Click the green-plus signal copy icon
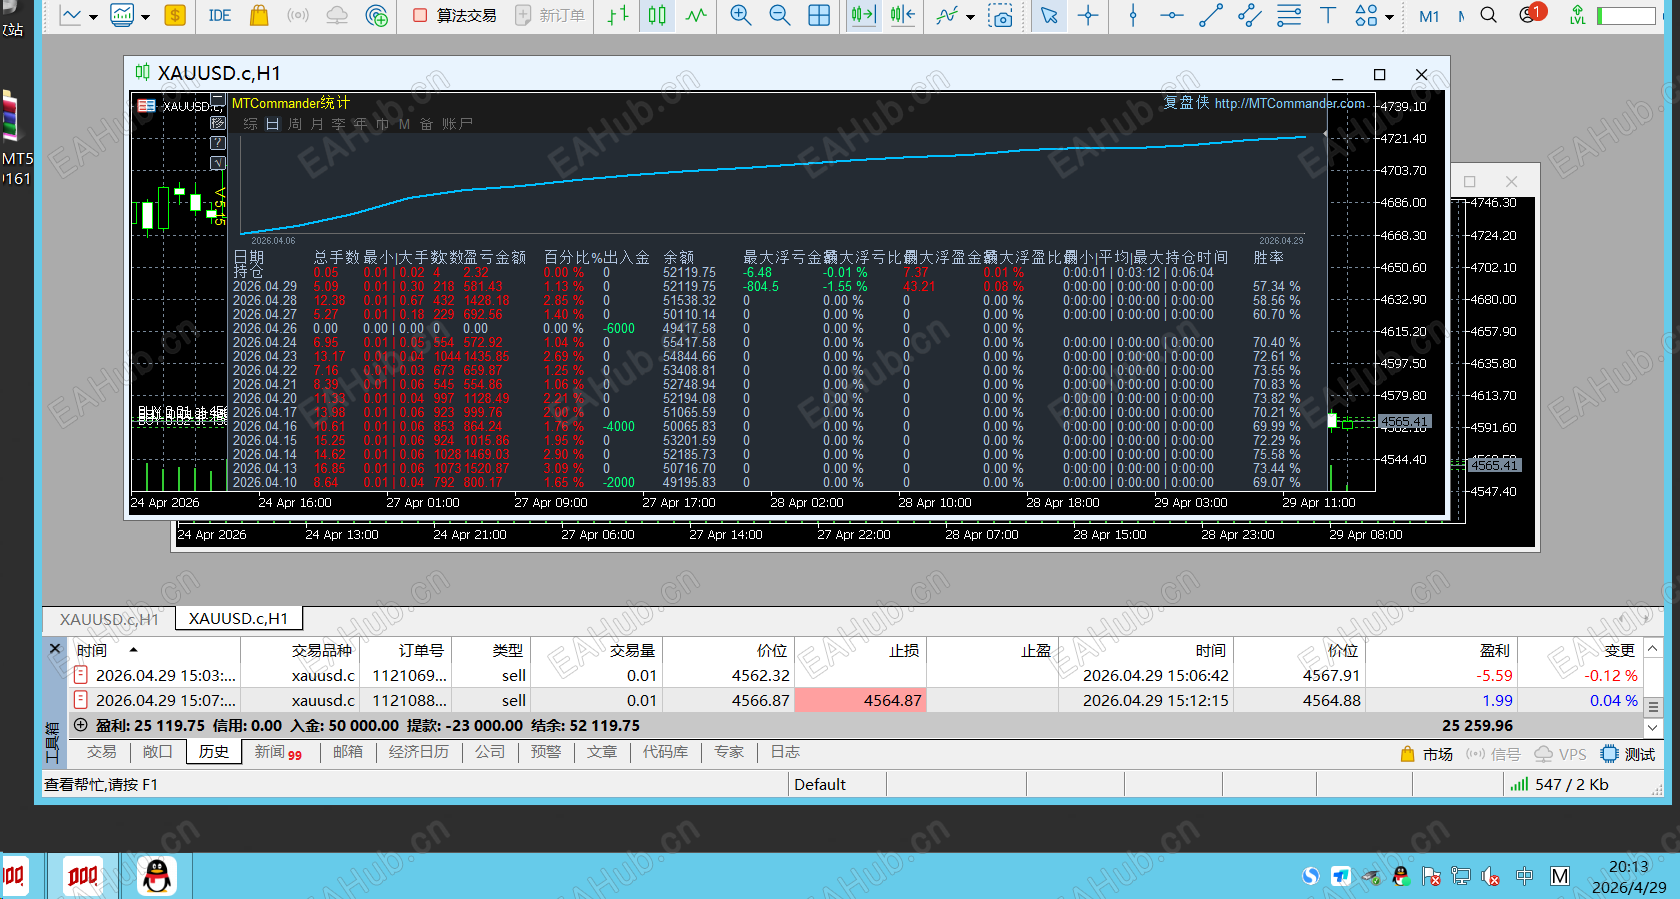The image size is (1680, 899). coord(377,15)
